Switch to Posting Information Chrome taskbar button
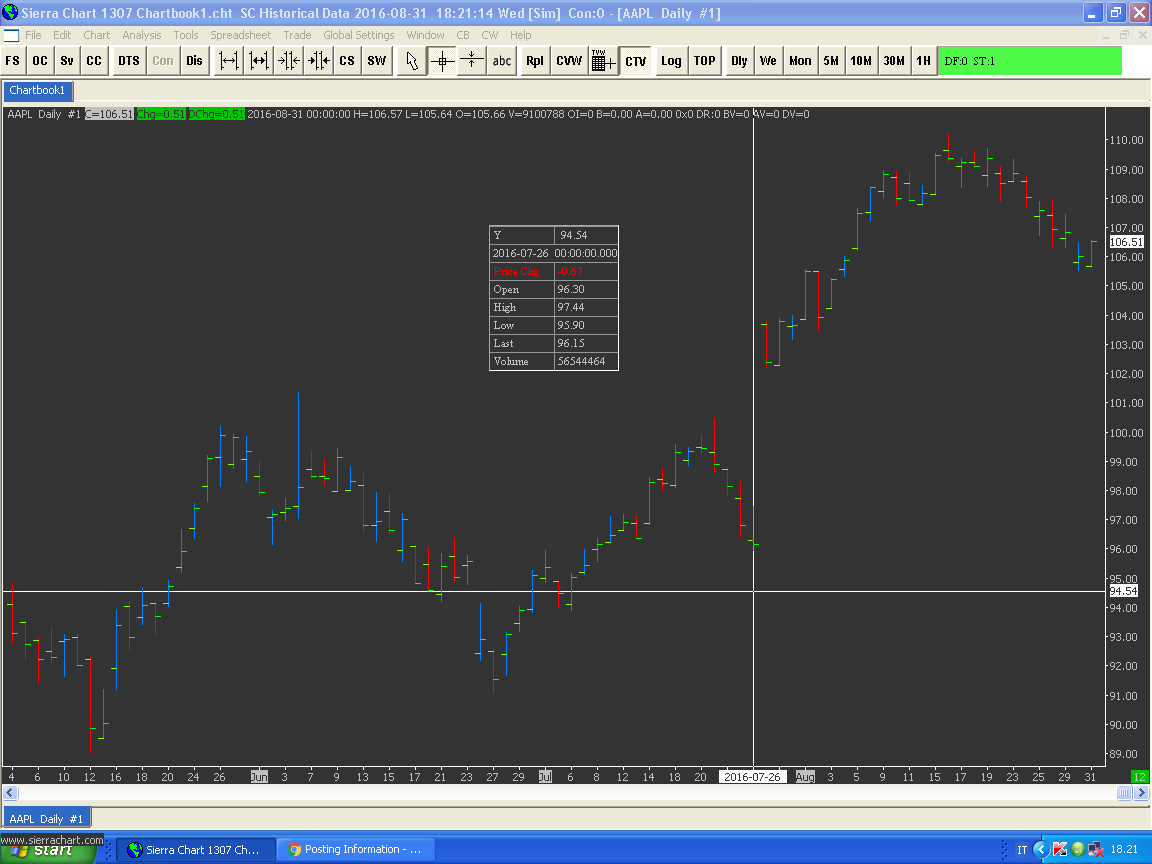Image resolution: width=1152 pixels, height=864 pixels. click(x=356, y=849)
